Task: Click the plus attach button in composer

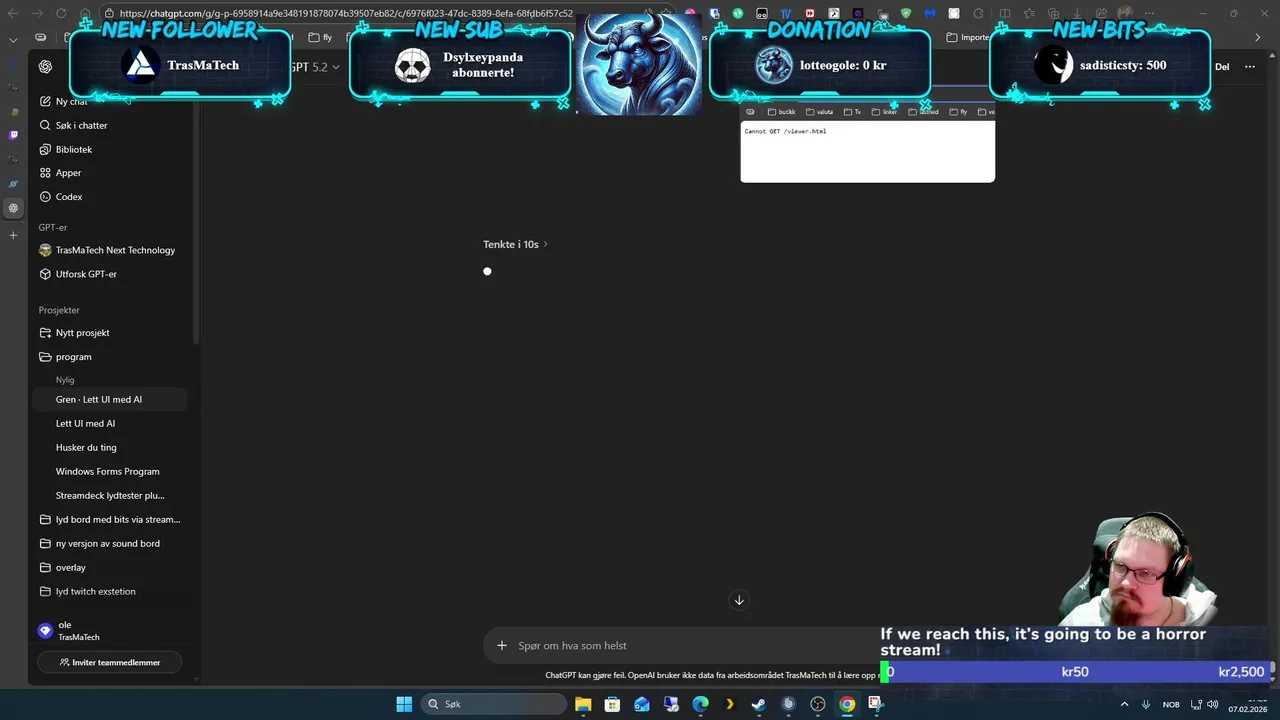Action: coord(502,645)
